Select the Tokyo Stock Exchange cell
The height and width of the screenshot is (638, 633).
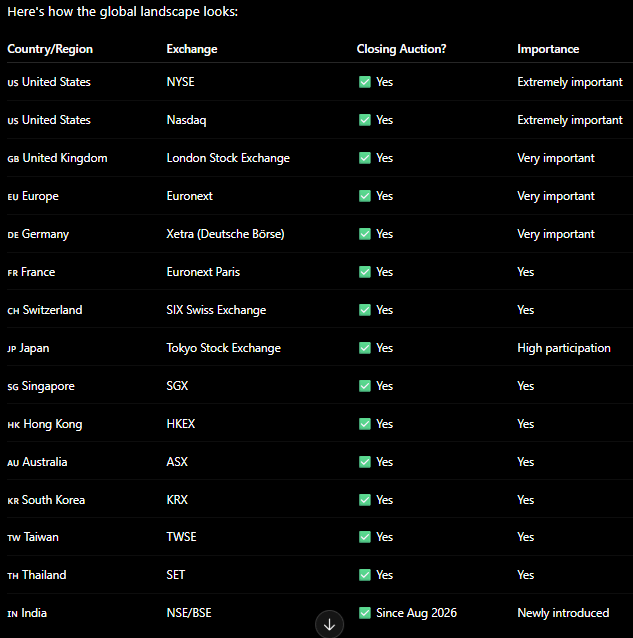pos(224,348)
